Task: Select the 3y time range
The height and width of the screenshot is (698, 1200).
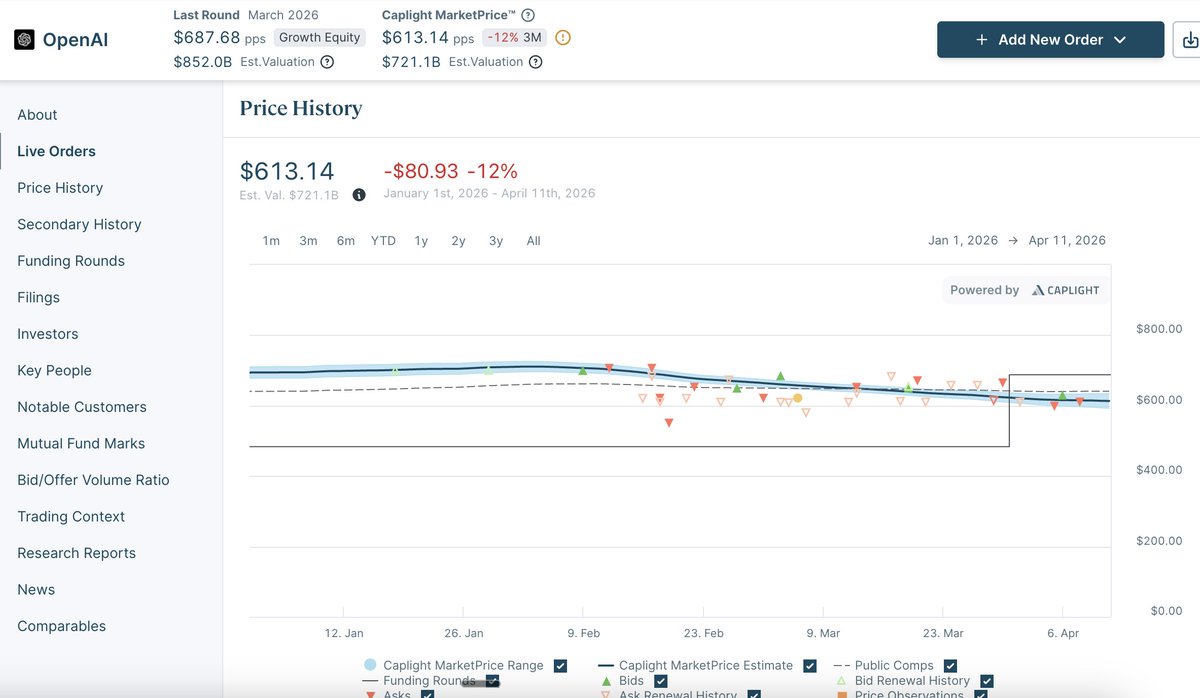Action: tap(496, 241)
